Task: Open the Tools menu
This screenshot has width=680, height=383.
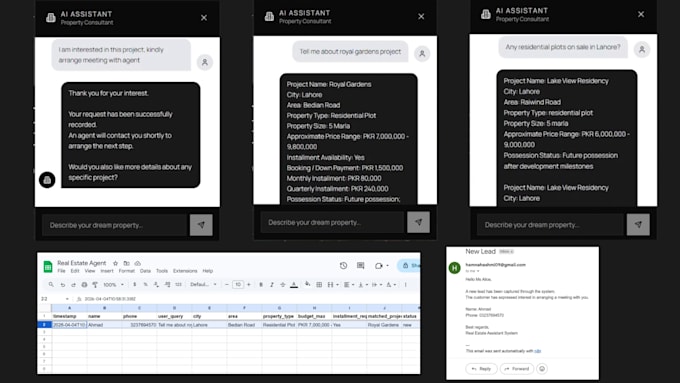Action: click(x=162, y=271)
